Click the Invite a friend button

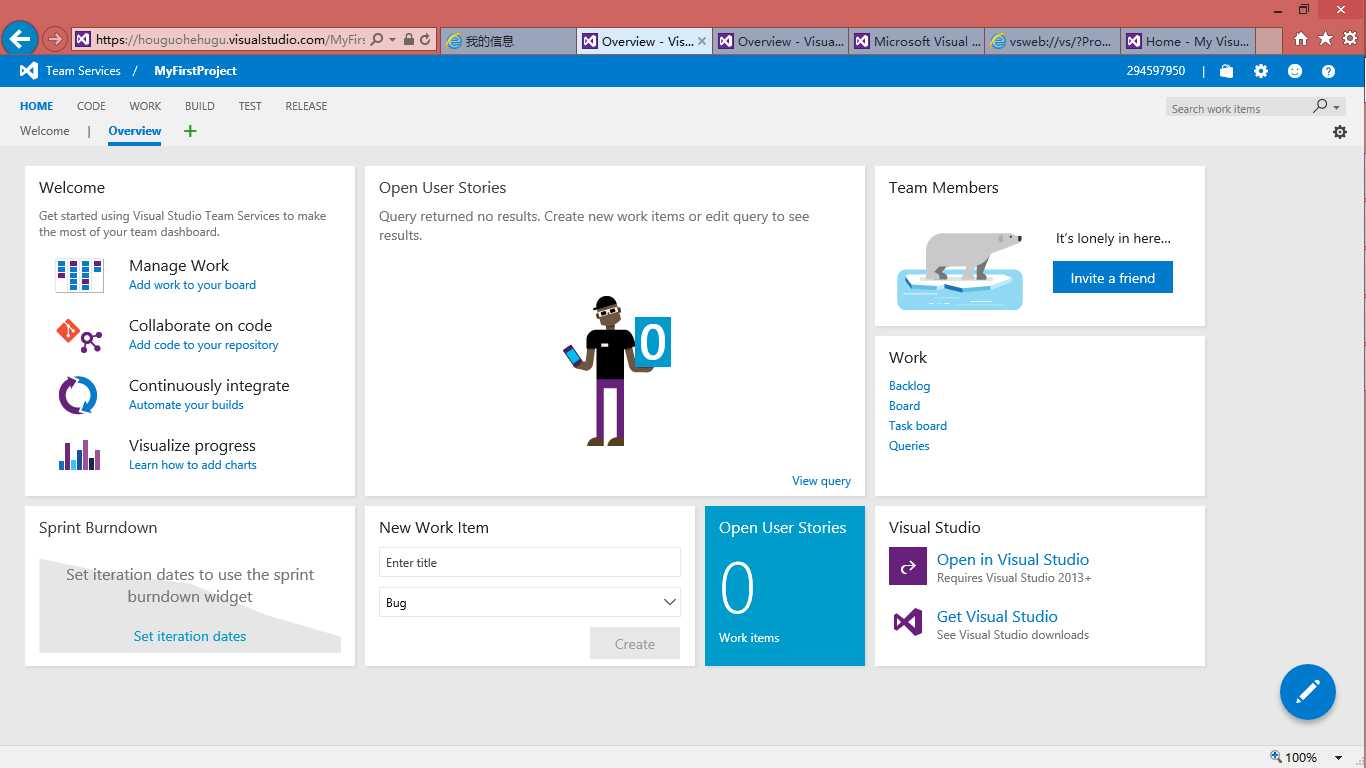1113,278
